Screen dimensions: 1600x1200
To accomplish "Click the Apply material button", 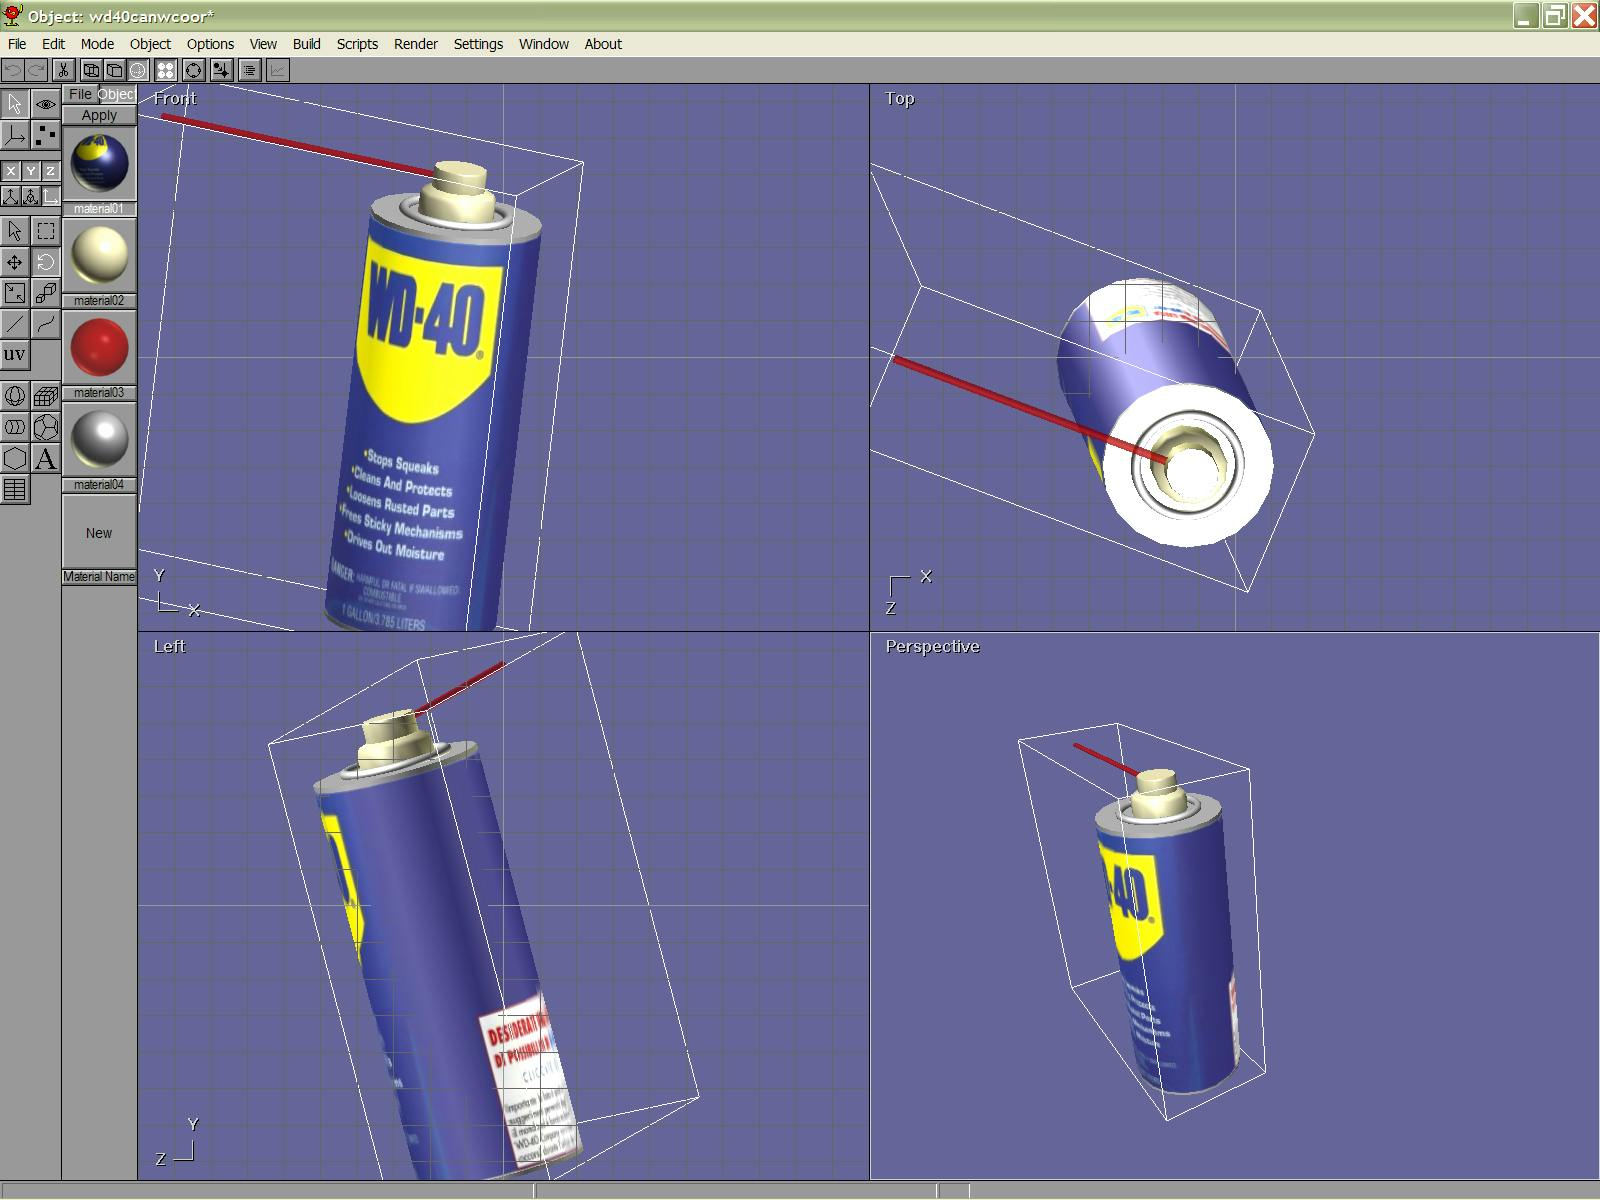I will (99, 115).
